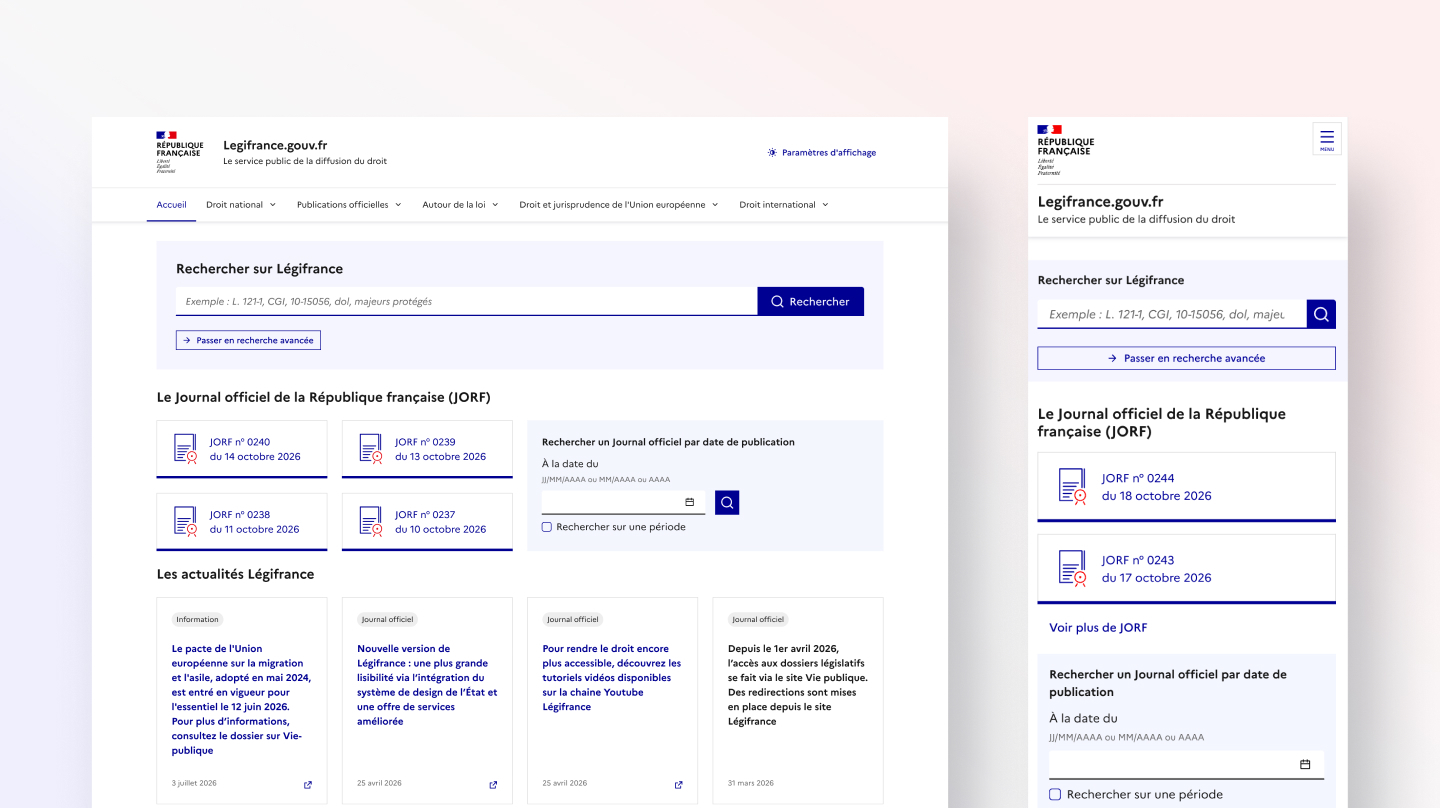Click the magnifier search button in mobile view

[1321, 314]
